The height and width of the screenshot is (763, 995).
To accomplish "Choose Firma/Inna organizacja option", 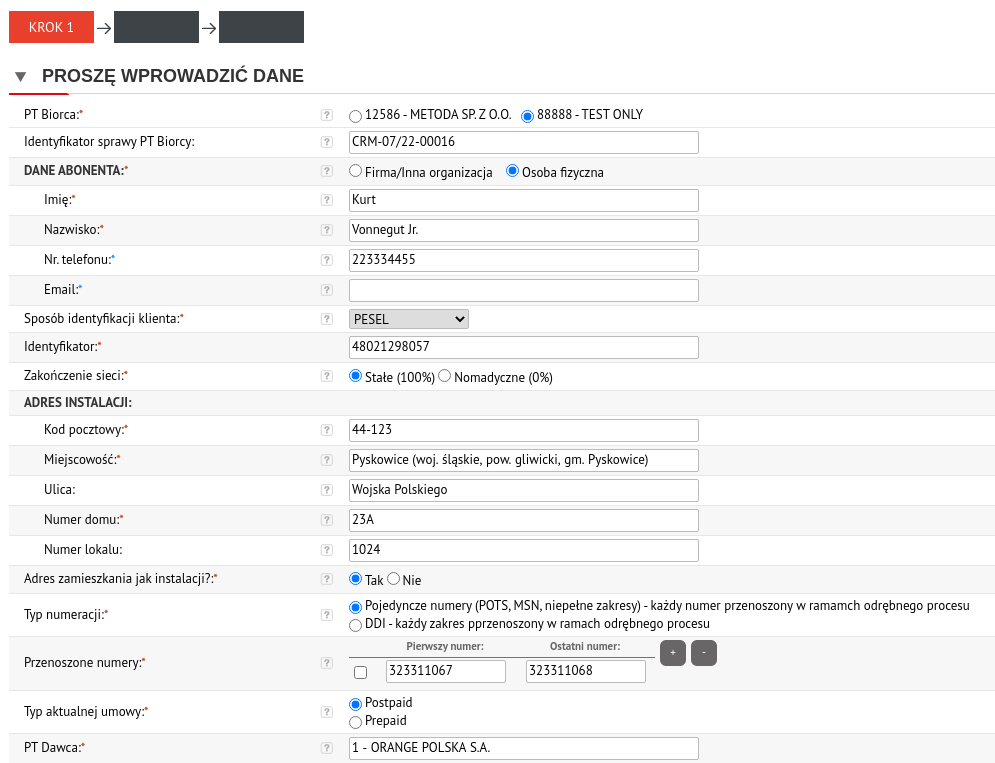I will click(x=355, y=171).
